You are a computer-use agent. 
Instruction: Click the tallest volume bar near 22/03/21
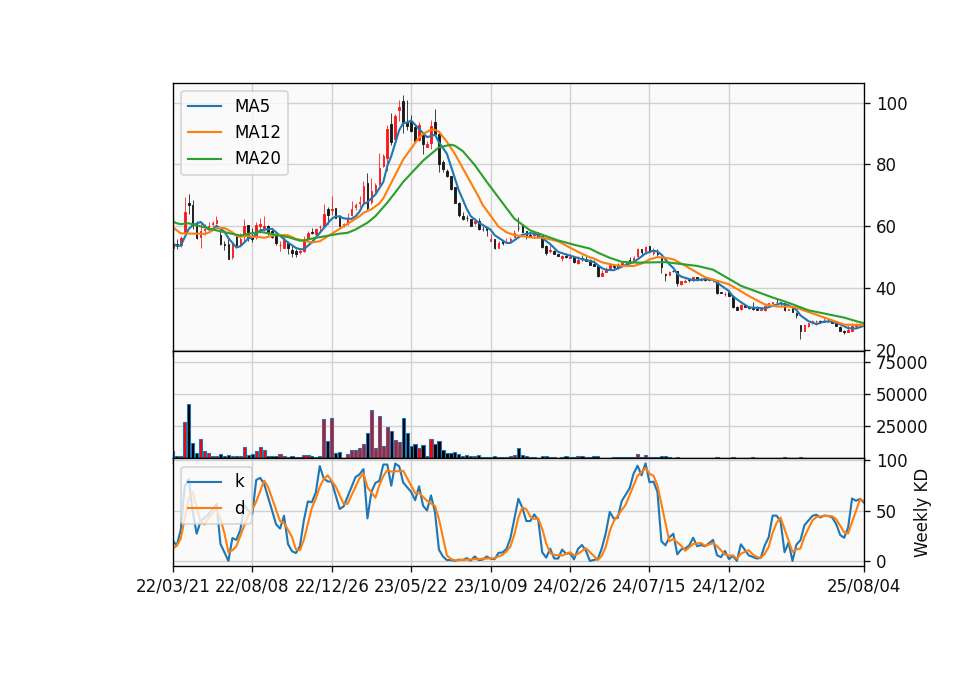coord(189,431)
